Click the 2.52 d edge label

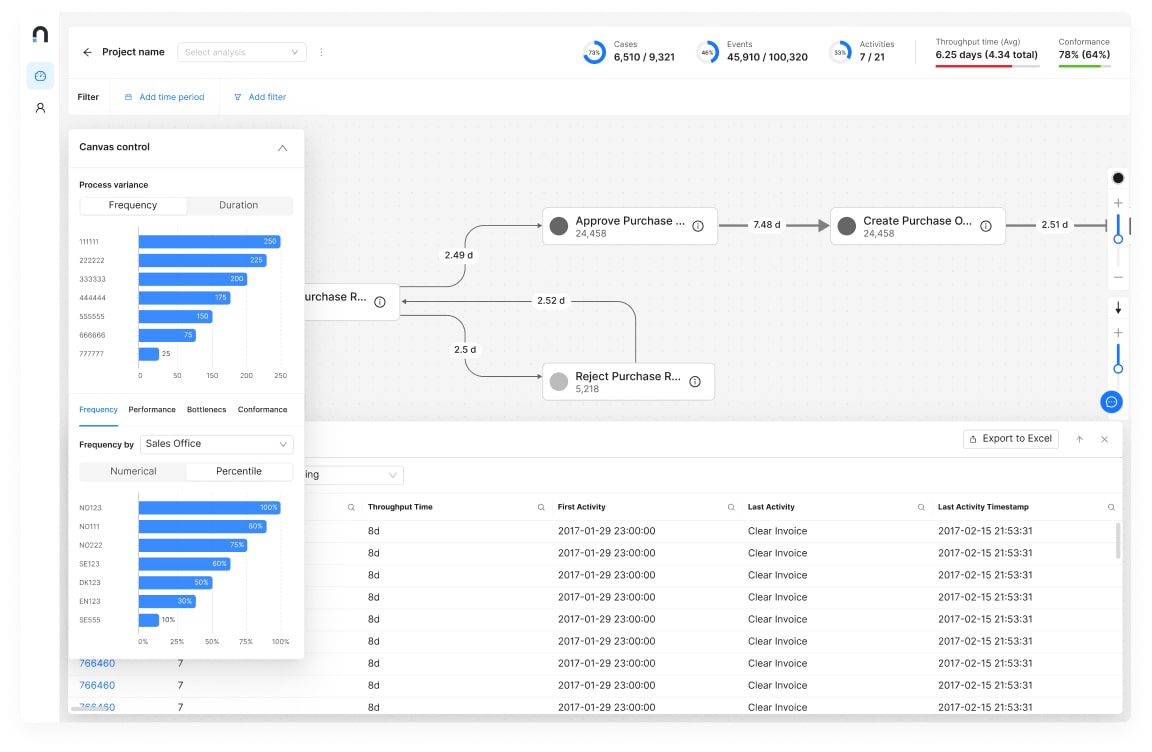pos(551,301)
